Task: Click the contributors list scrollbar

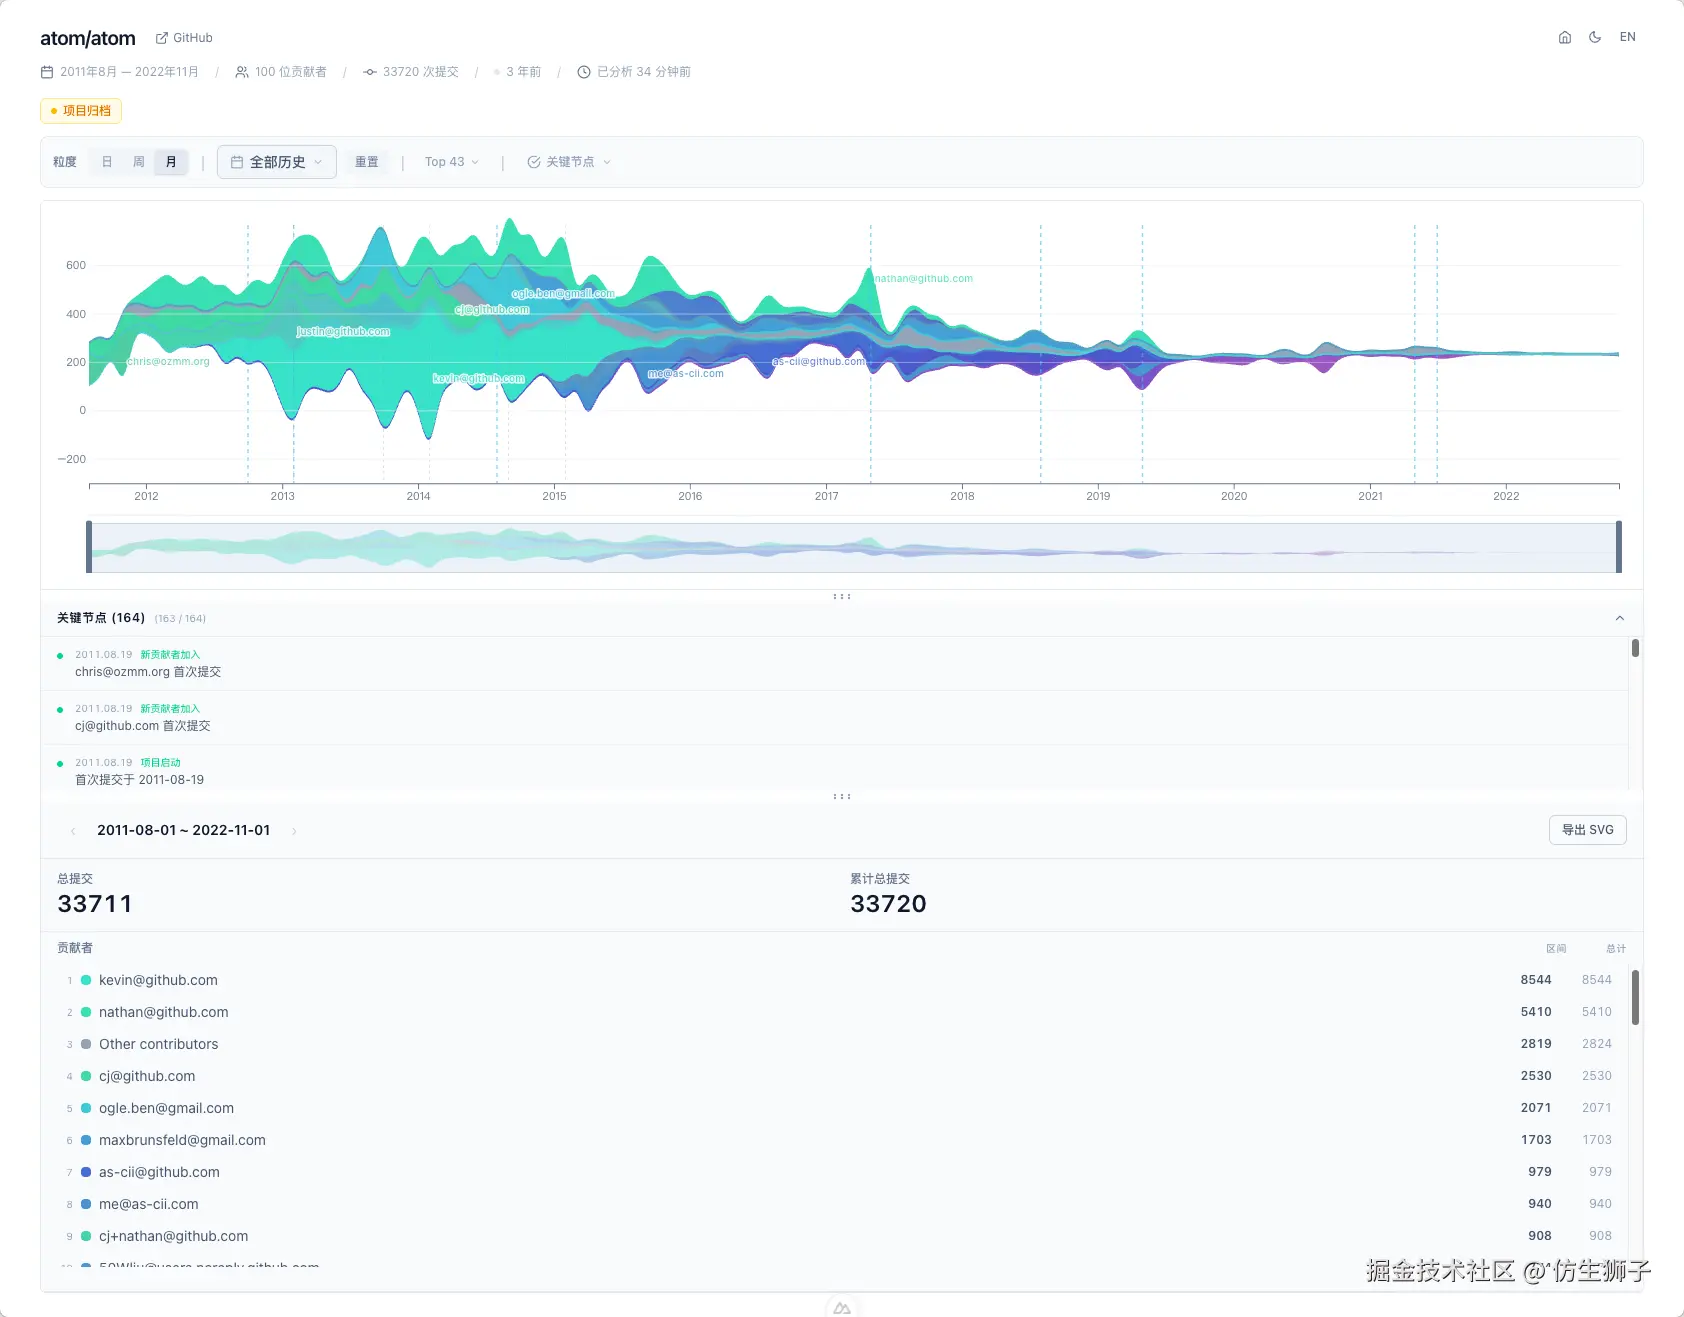Action: [1636, 997]
